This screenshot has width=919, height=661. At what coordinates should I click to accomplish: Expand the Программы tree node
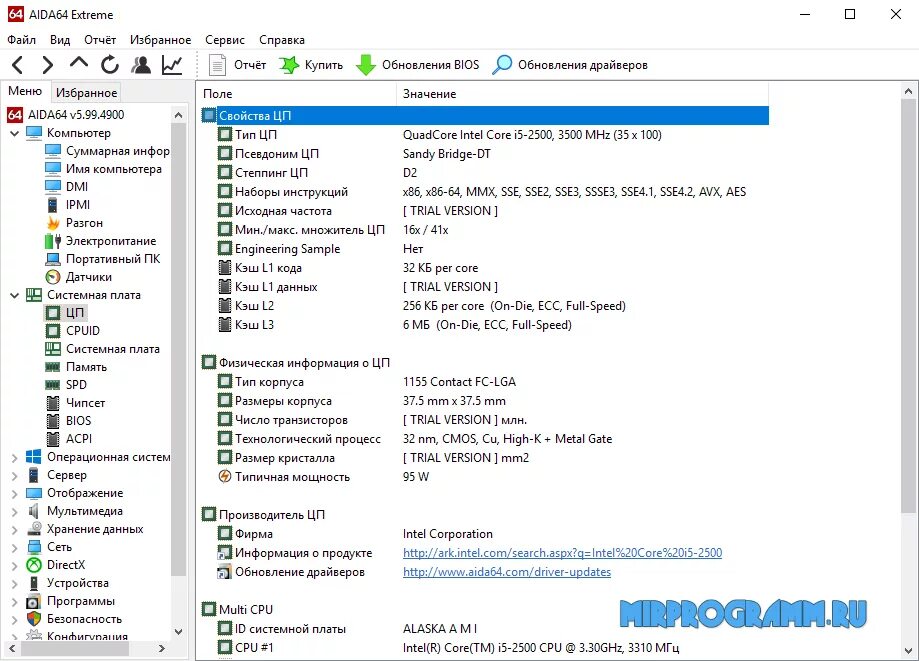tap(15, 601)
